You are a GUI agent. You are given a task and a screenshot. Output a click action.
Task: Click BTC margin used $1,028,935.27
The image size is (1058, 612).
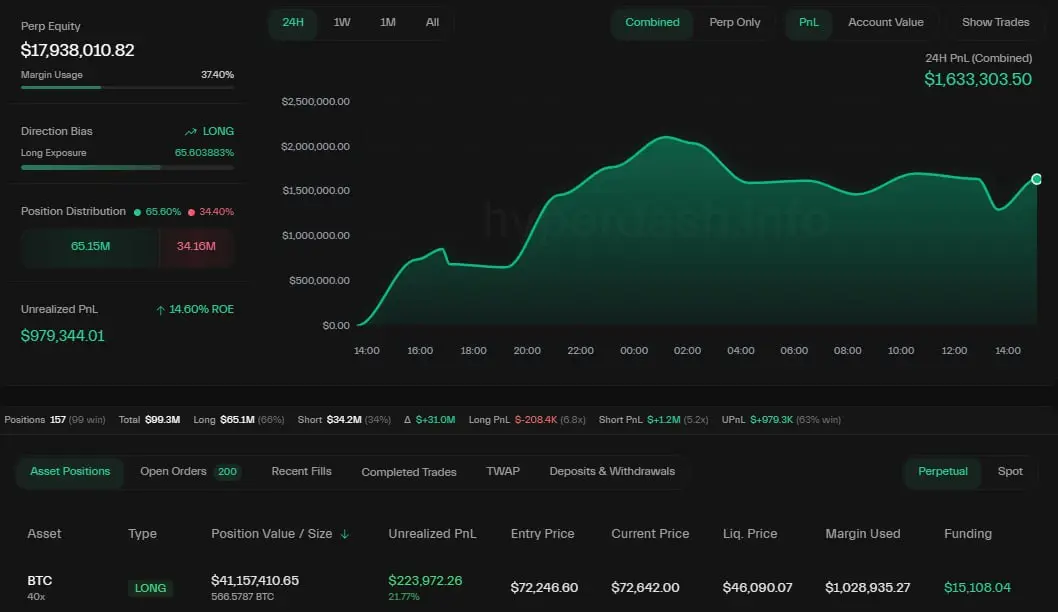pyautogui.click(x=868, y=588)
